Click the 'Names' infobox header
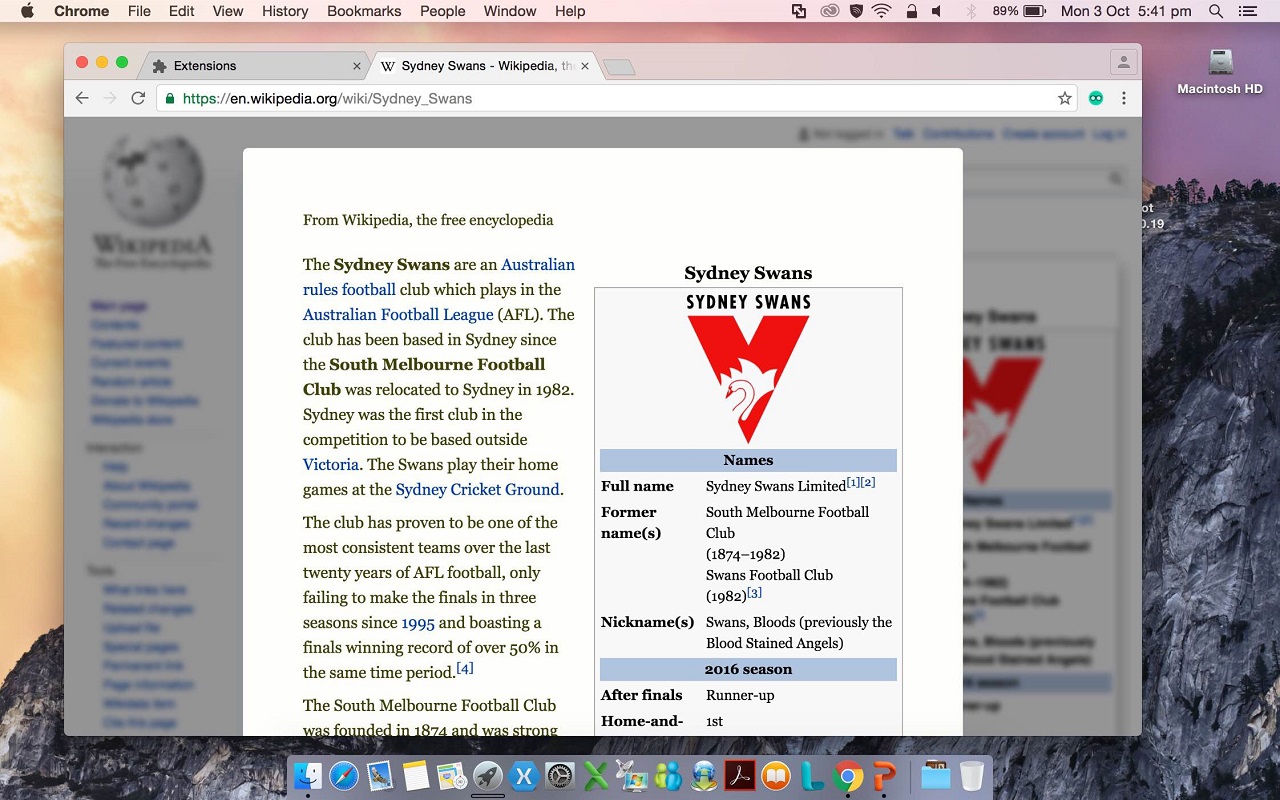The image size is (1280, 800). (748, 460)
